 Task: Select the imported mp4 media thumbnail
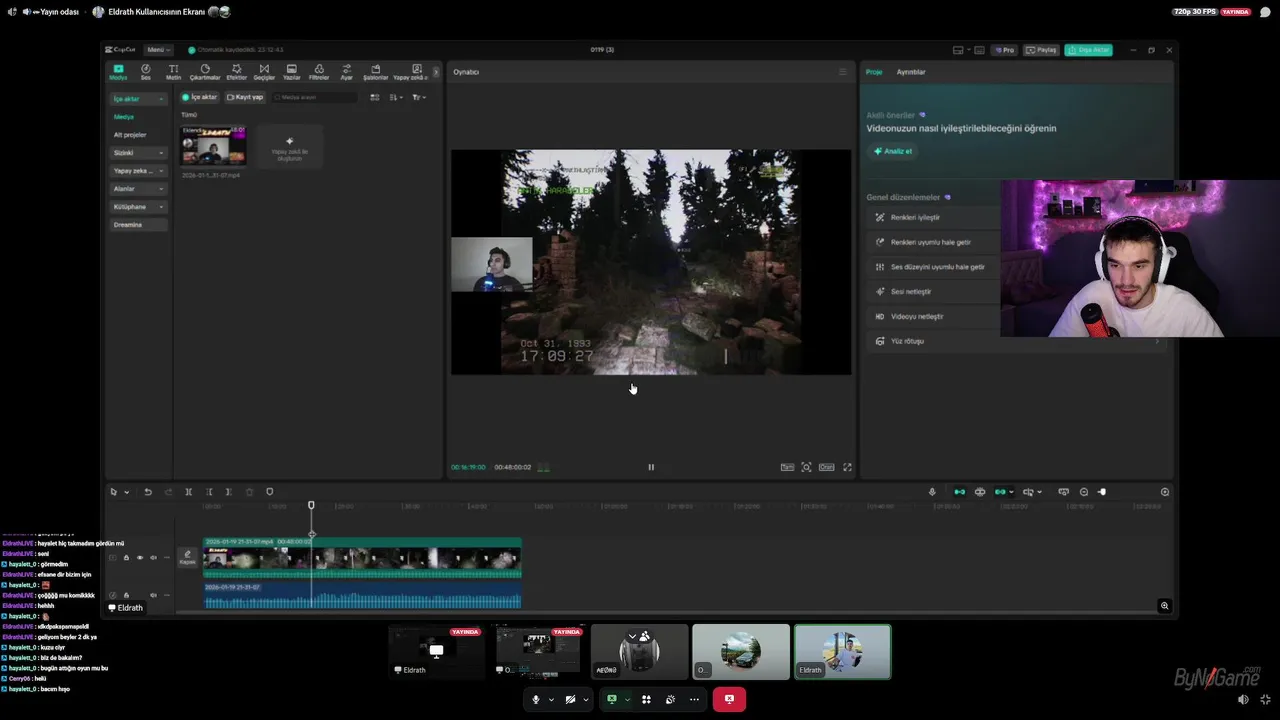213,146
